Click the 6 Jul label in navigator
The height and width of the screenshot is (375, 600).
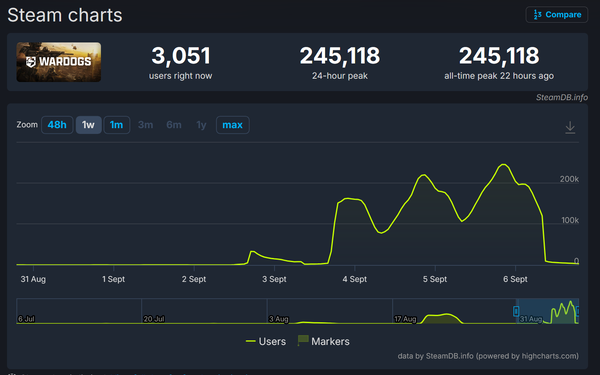(x=26, y=319)
